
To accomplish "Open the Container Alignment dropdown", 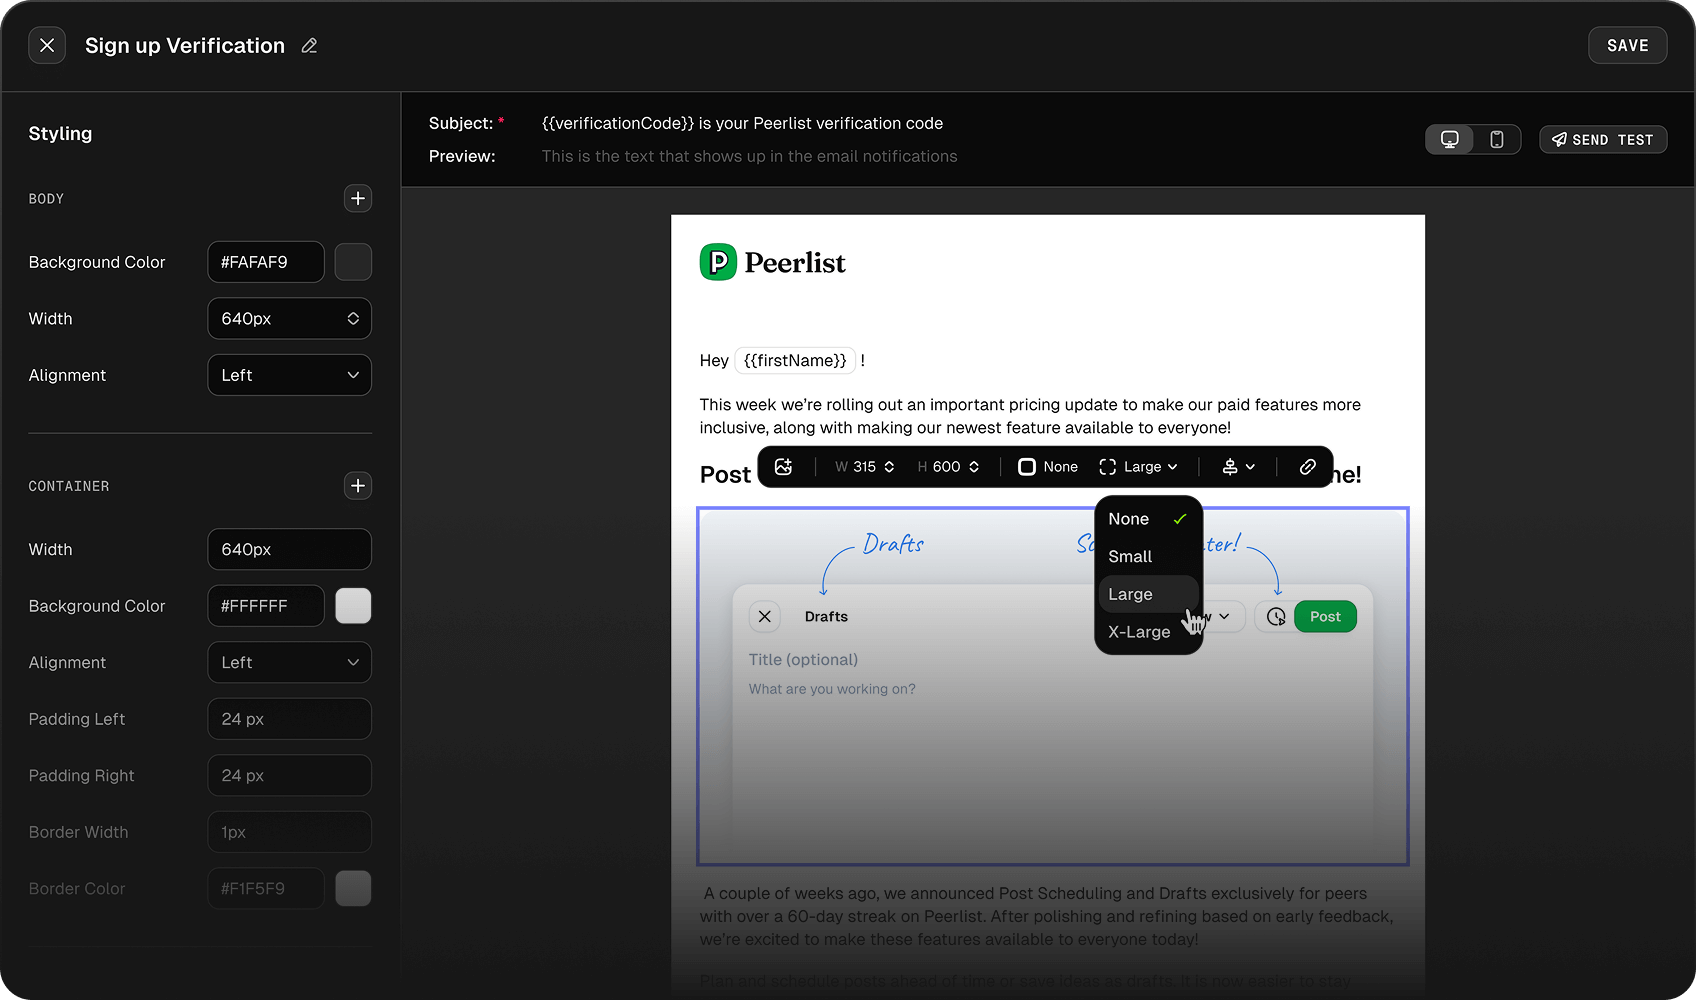I will point(289,662).
